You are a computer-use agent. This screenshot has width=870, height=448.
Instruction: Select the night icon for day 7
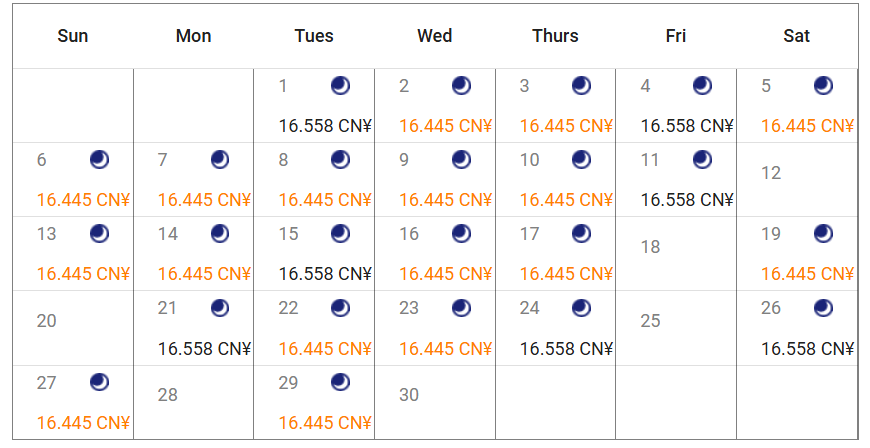(x=220, y=160)
